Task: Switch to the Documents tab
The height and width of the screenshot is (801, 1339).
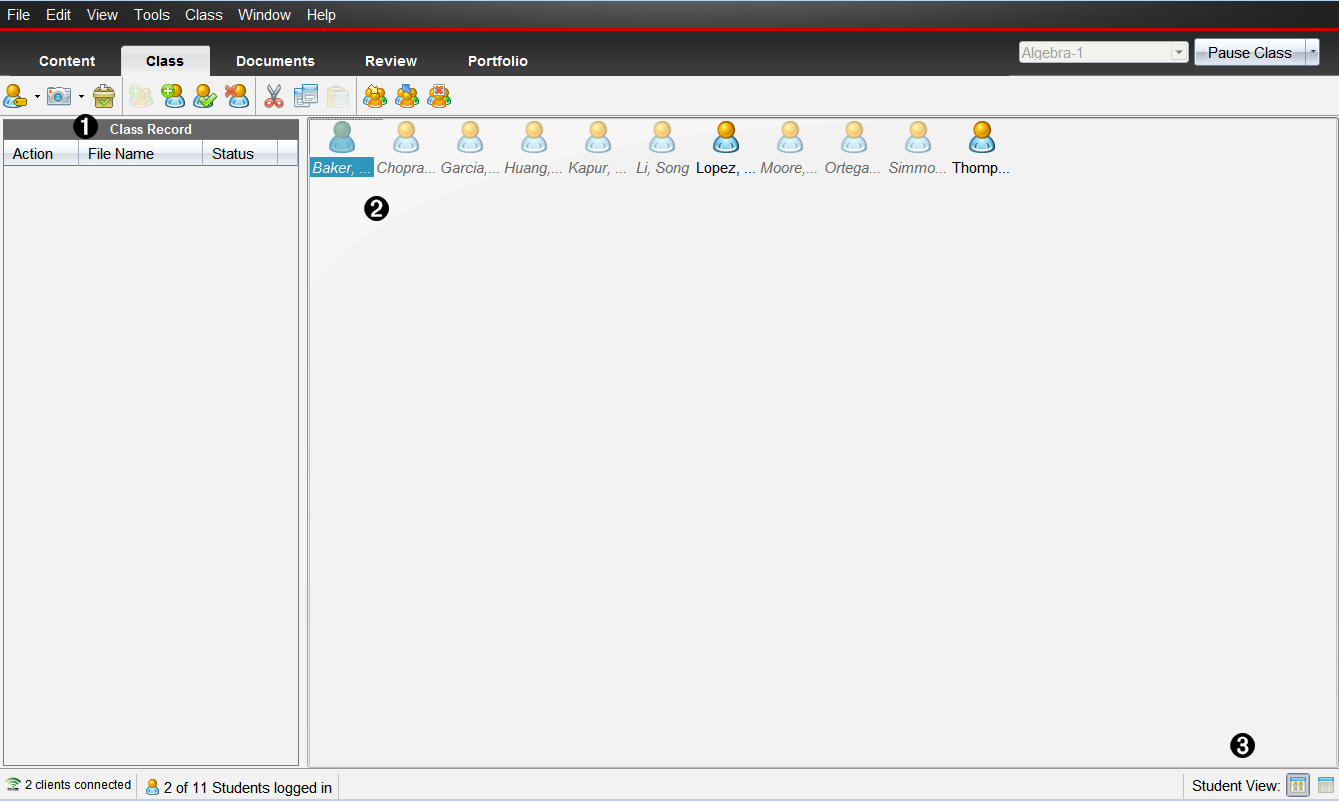Action: tap(275, 61)
